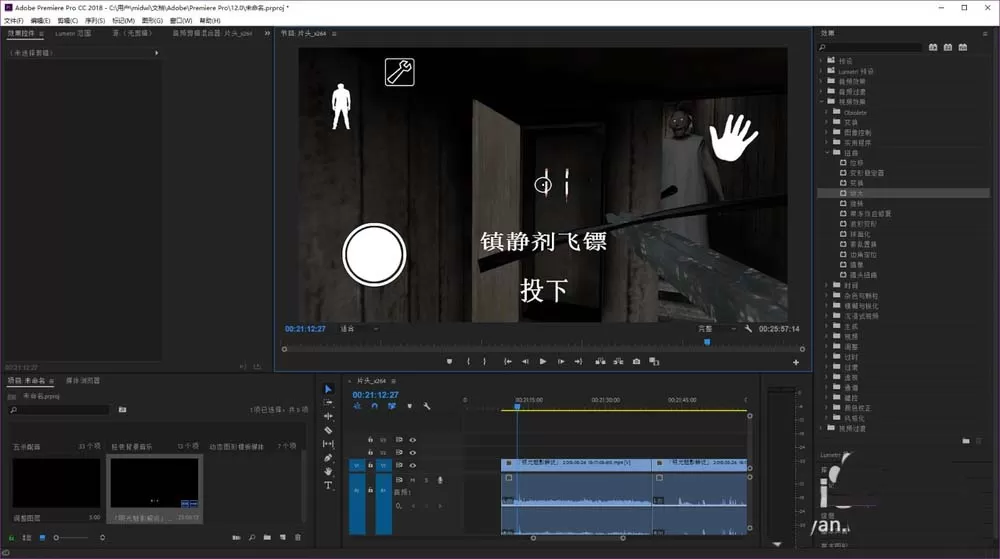1000x559 pixels.
Task: Open timeline display settings wrench icon
Action: tap(427, 406)
